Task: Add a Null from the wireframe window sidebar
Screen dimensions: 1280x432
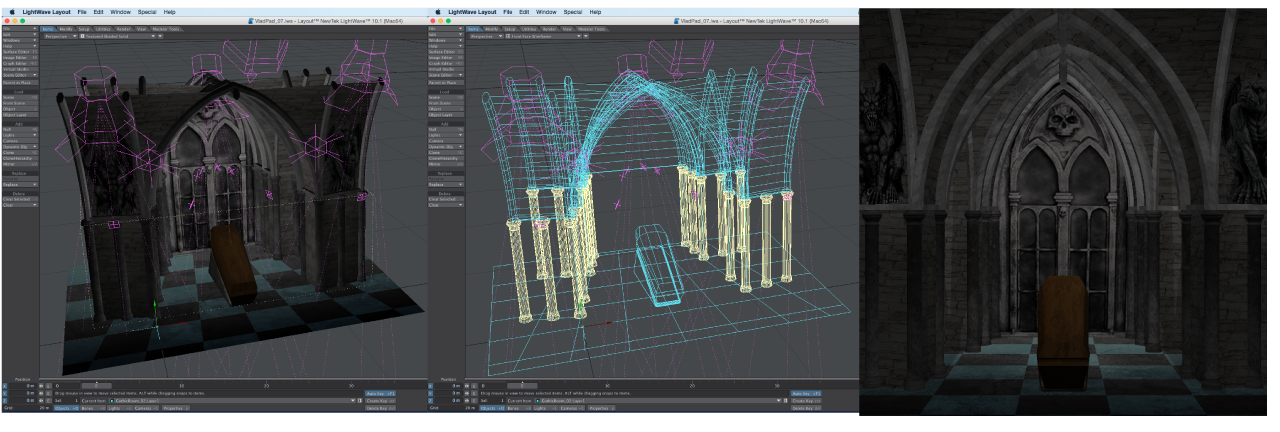Action: pos(442,129)
